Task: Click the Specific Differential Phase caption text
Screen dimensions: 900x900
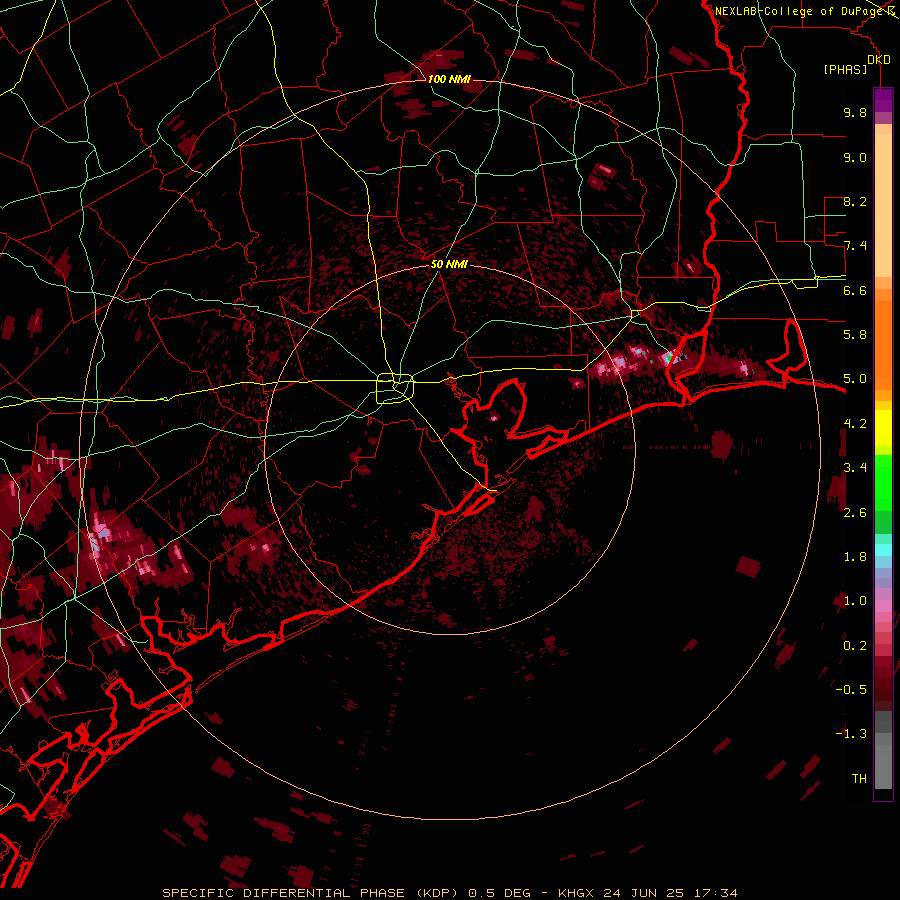Action: [449, 893]
